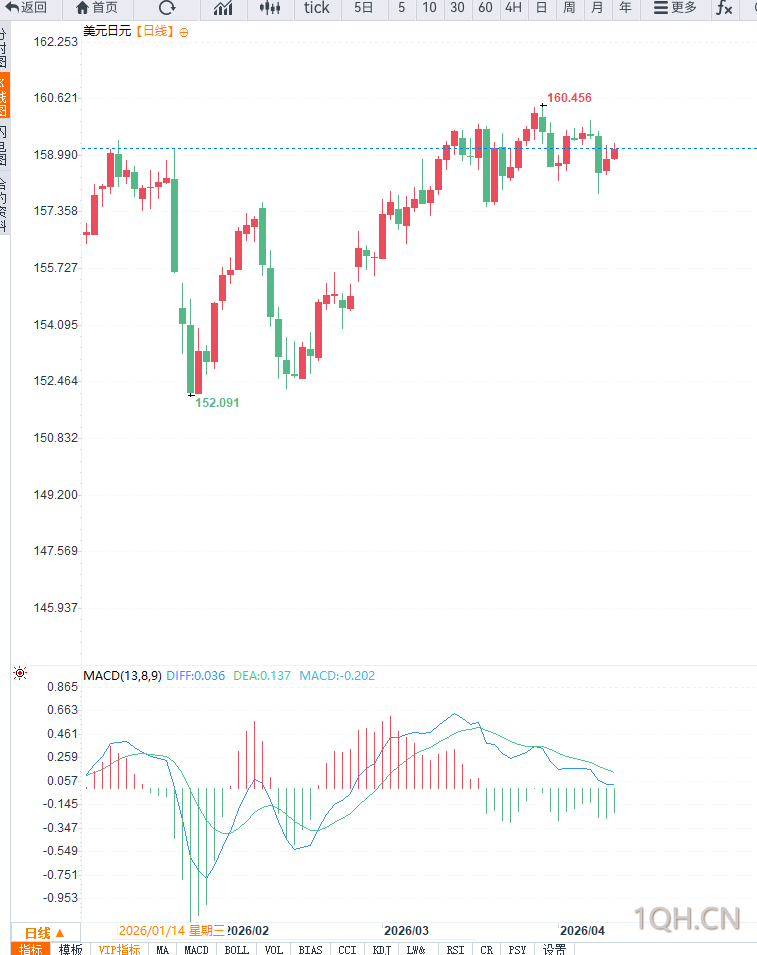Apply the MACD indicator tab
Viewport: 757px width, 955px height.
point(197,949)
